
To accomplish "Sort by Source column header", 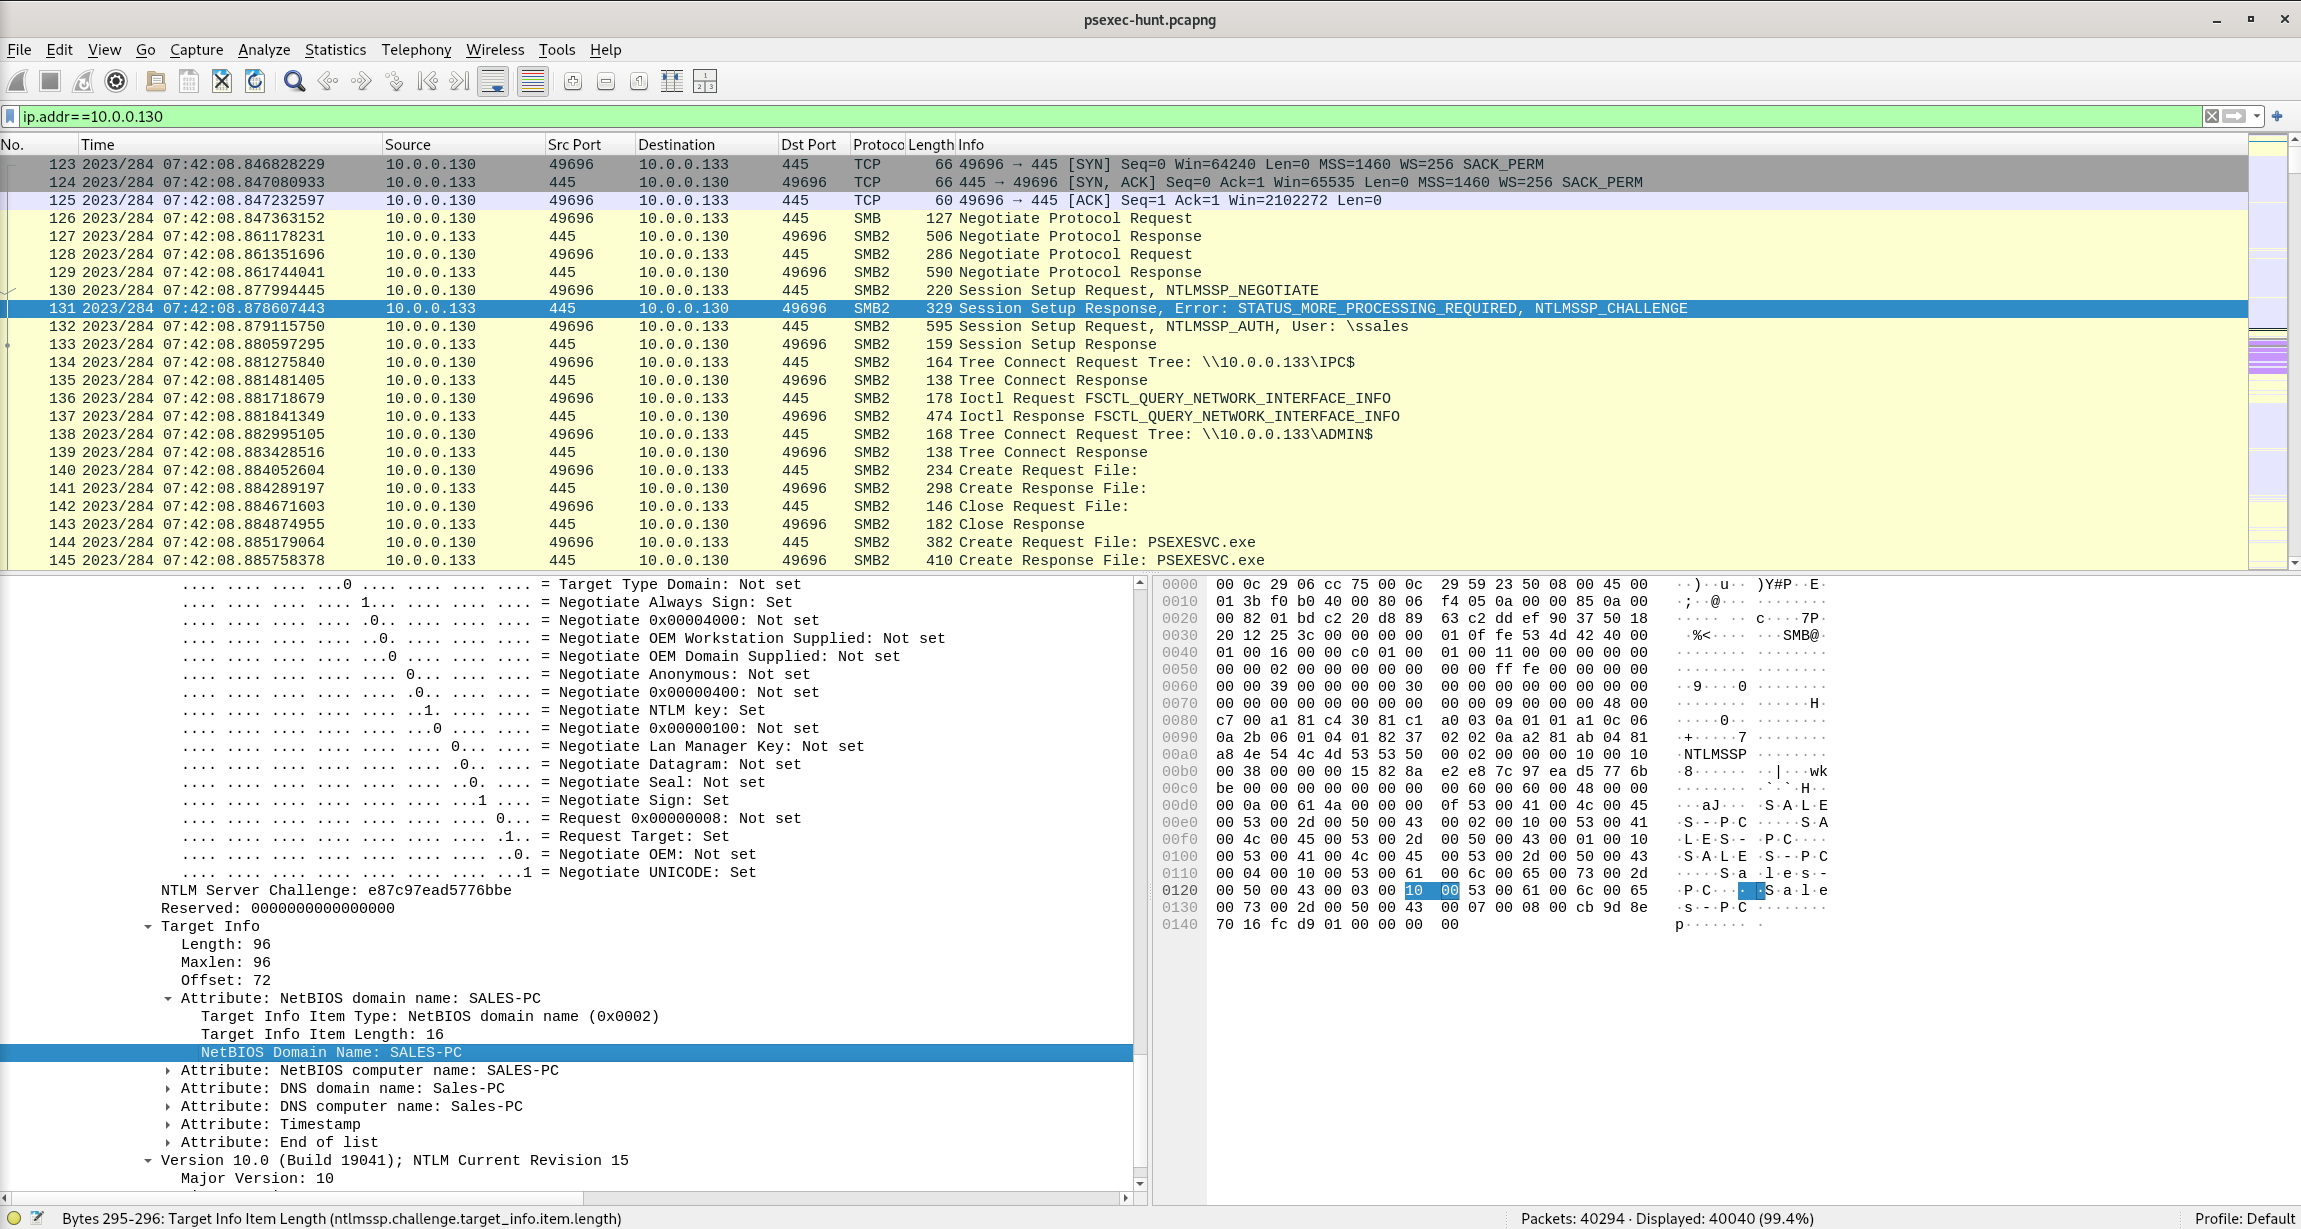I will pyautogui.click(x=463, y=145).
